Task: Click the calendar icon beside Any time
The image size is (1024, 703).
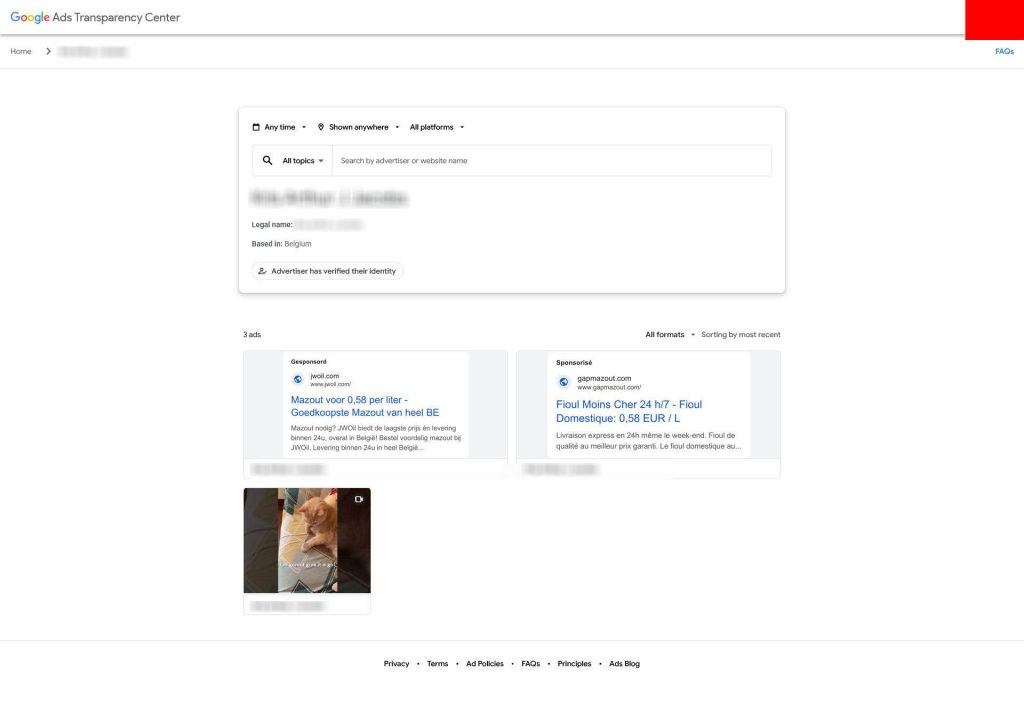Action: [x=256, y=127]
